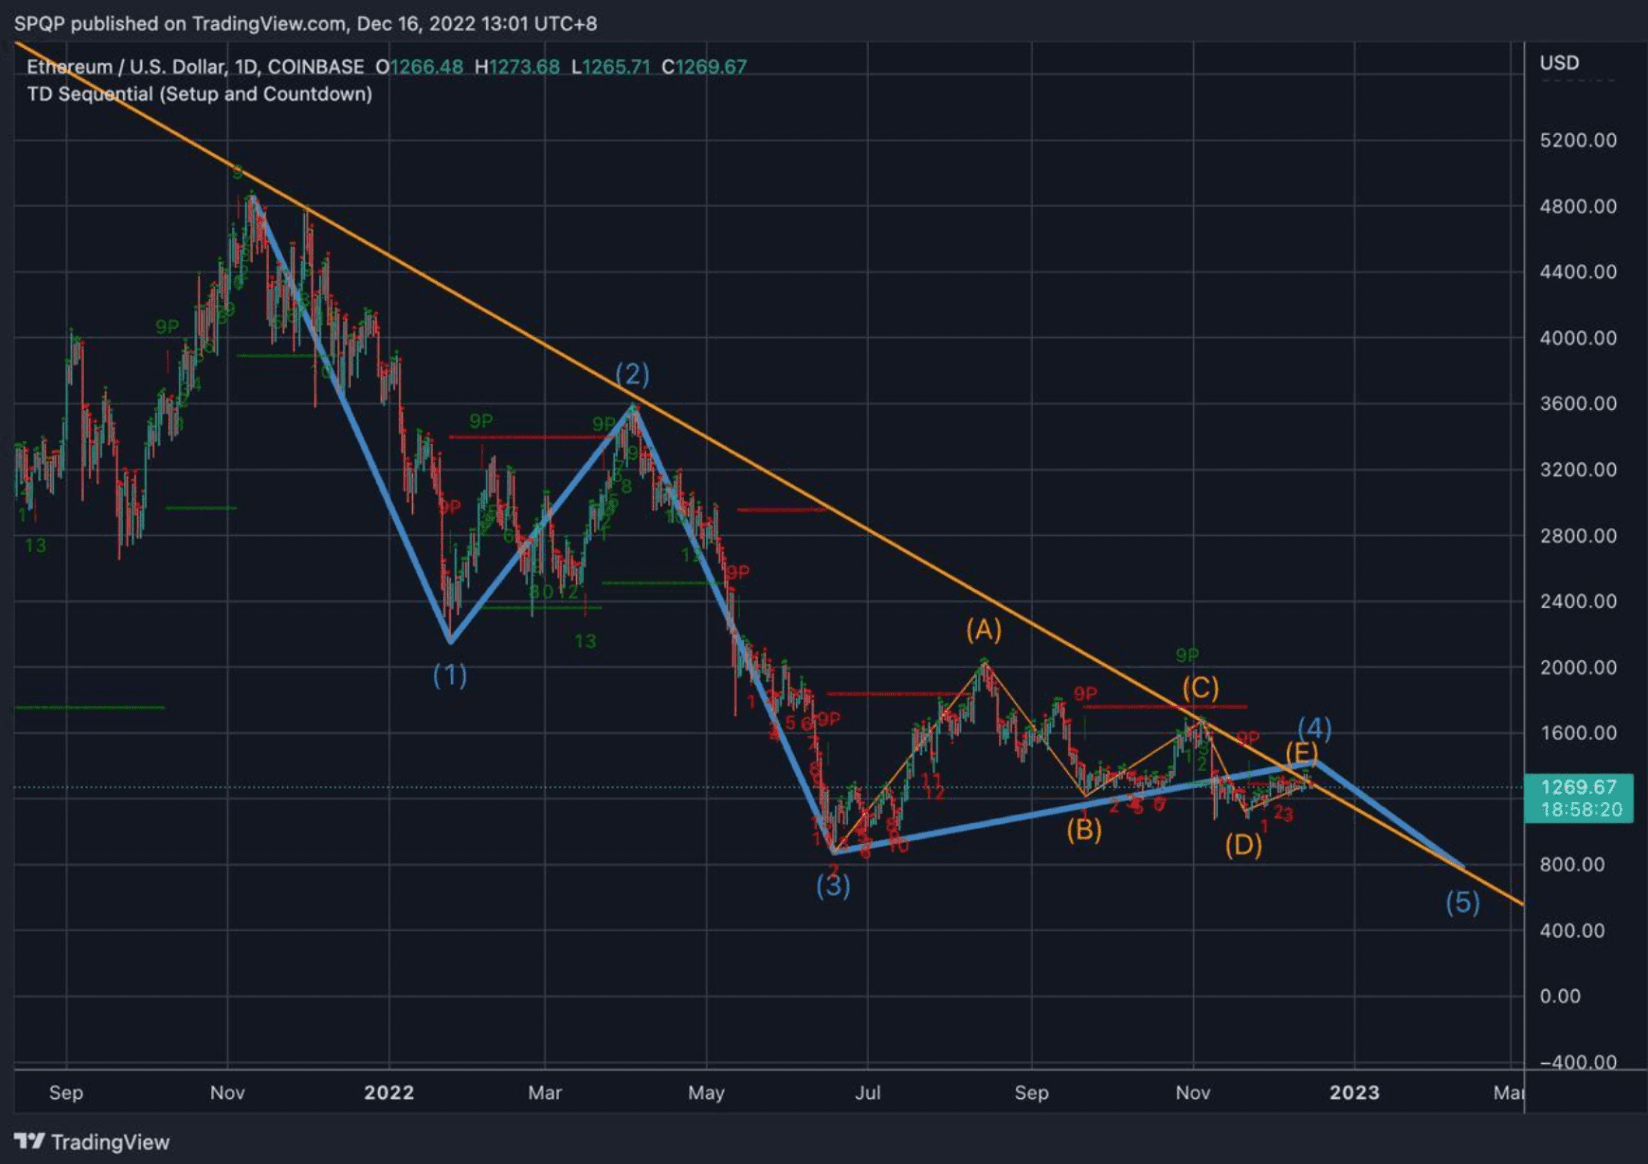Click the May label on time axis
This screenshot has width=1648, height=1164.
(x=706, y=1092)
